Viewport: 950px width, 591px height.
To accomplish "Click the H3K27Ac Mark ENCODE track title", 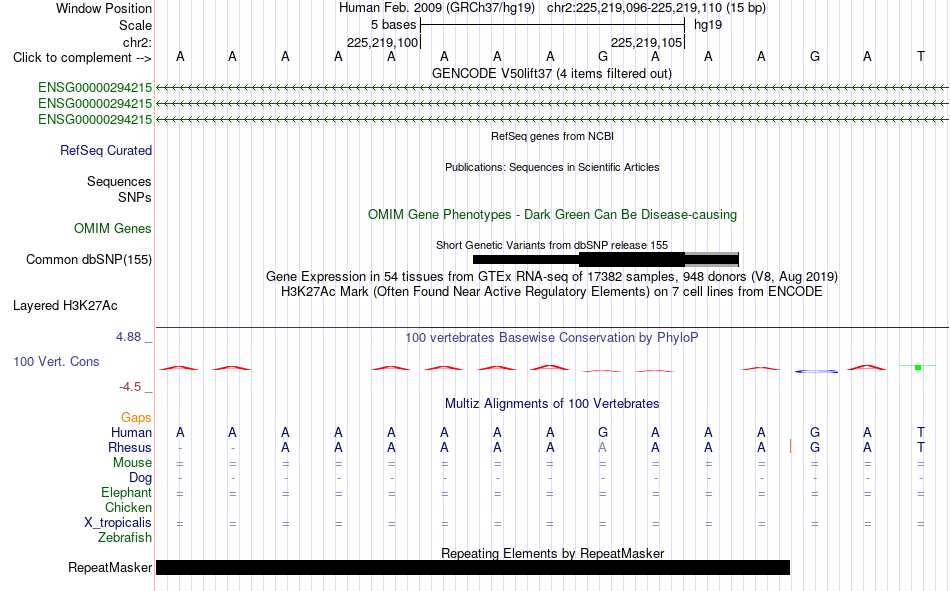I will point(552,292).
